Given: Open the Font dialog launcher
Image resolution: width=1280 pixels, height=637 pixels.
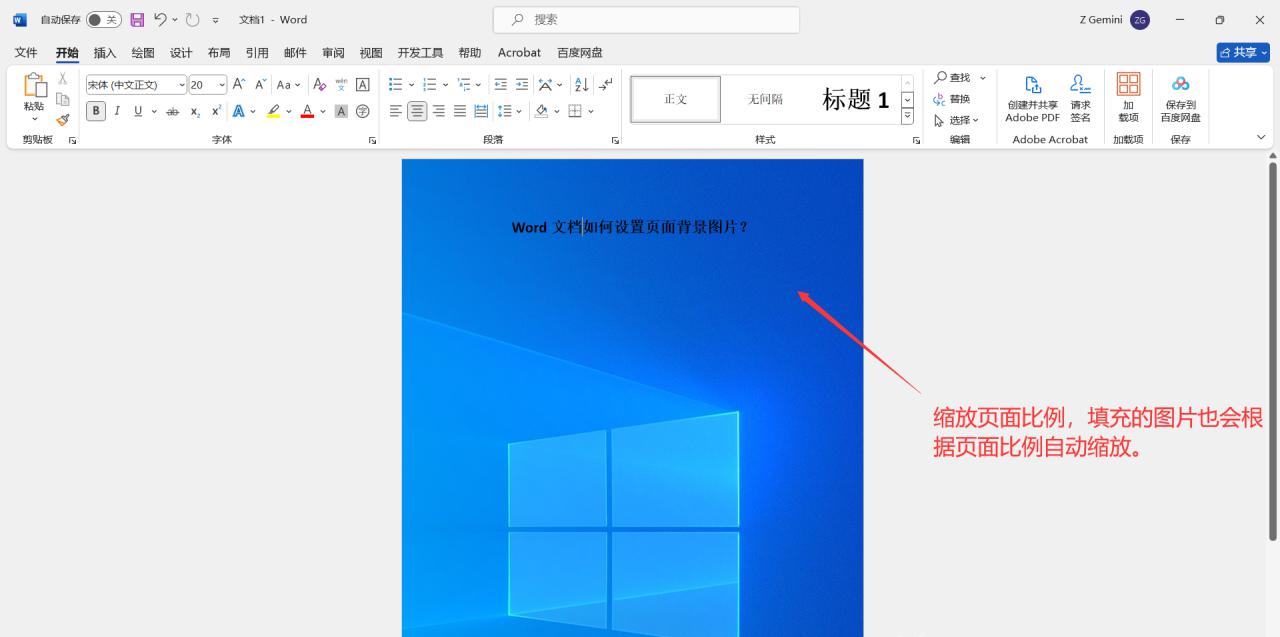Looking at the screenshot, I should [372, 141].
